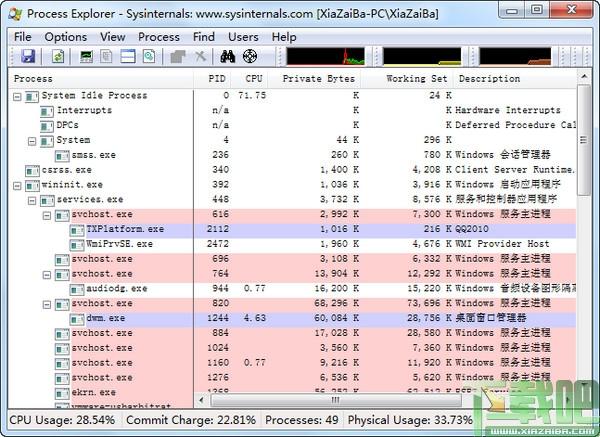Screen dimensions: 600x437
Task: Click the WMI Provider Host description
Action: 502,244
